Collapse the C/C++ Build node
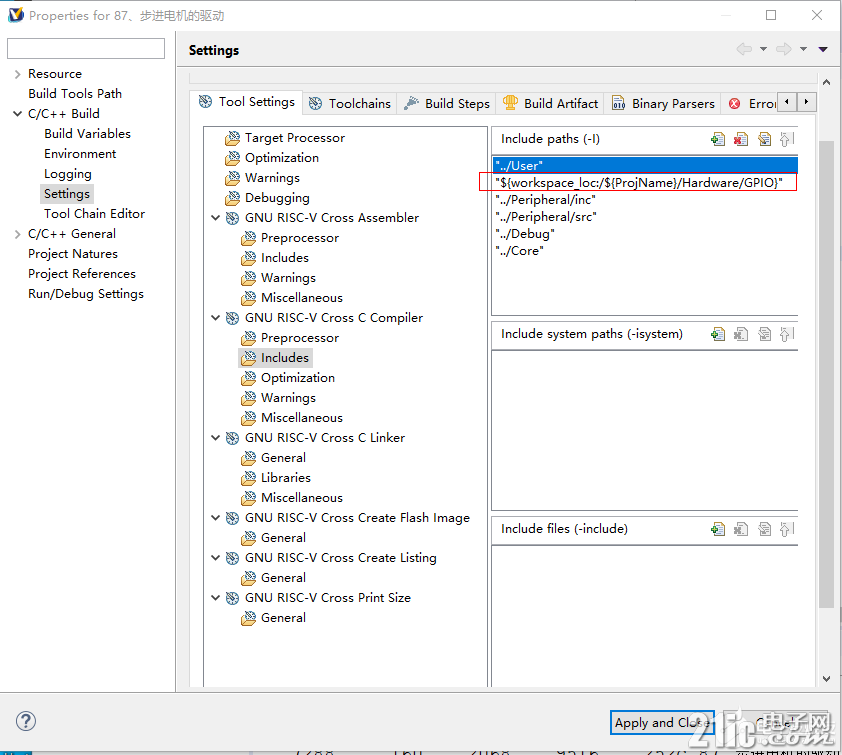The image size is (842, 755). 17,114
